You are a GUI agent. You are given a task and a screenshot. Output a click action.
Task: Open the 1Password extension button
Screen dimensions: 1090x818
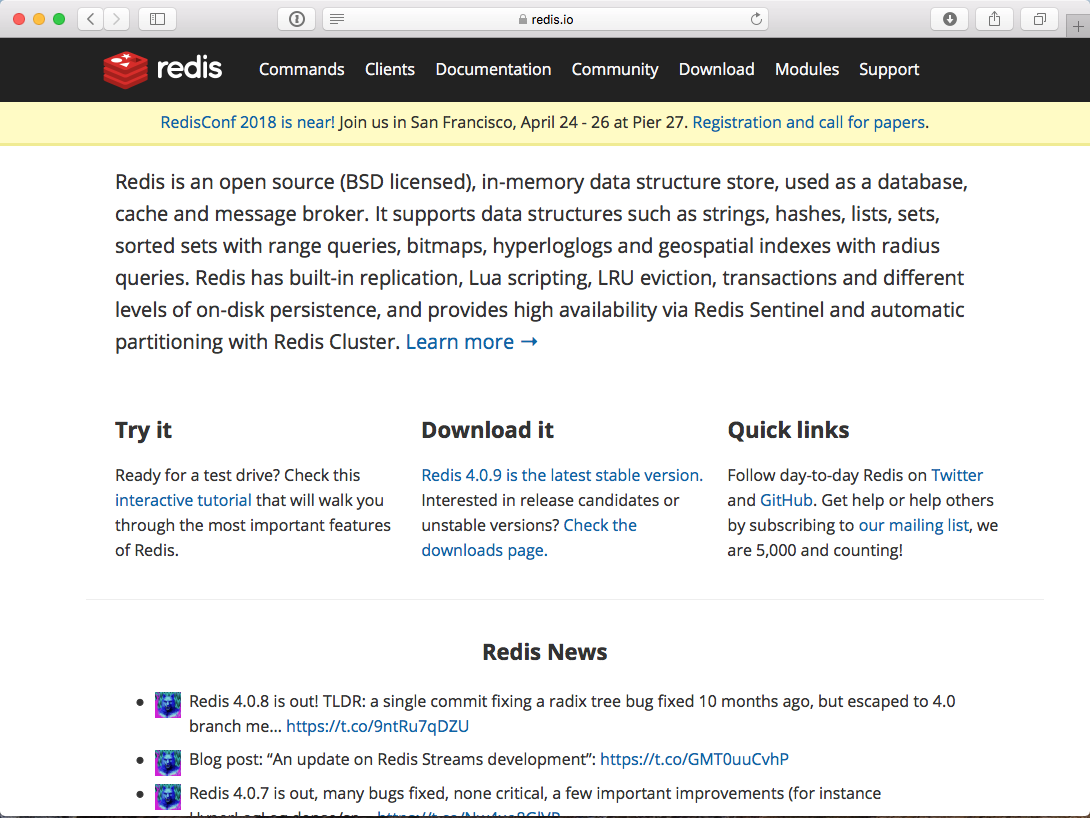(x=297, y=19)
